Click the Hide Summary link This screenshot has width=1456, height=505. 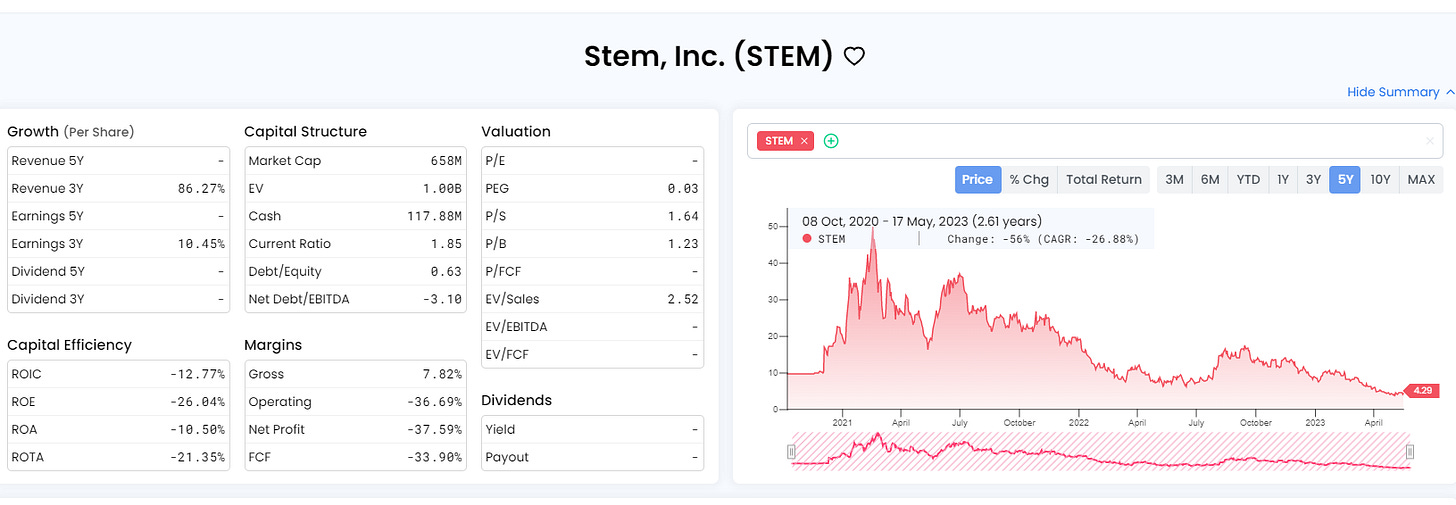click(x=1393, y=92)
